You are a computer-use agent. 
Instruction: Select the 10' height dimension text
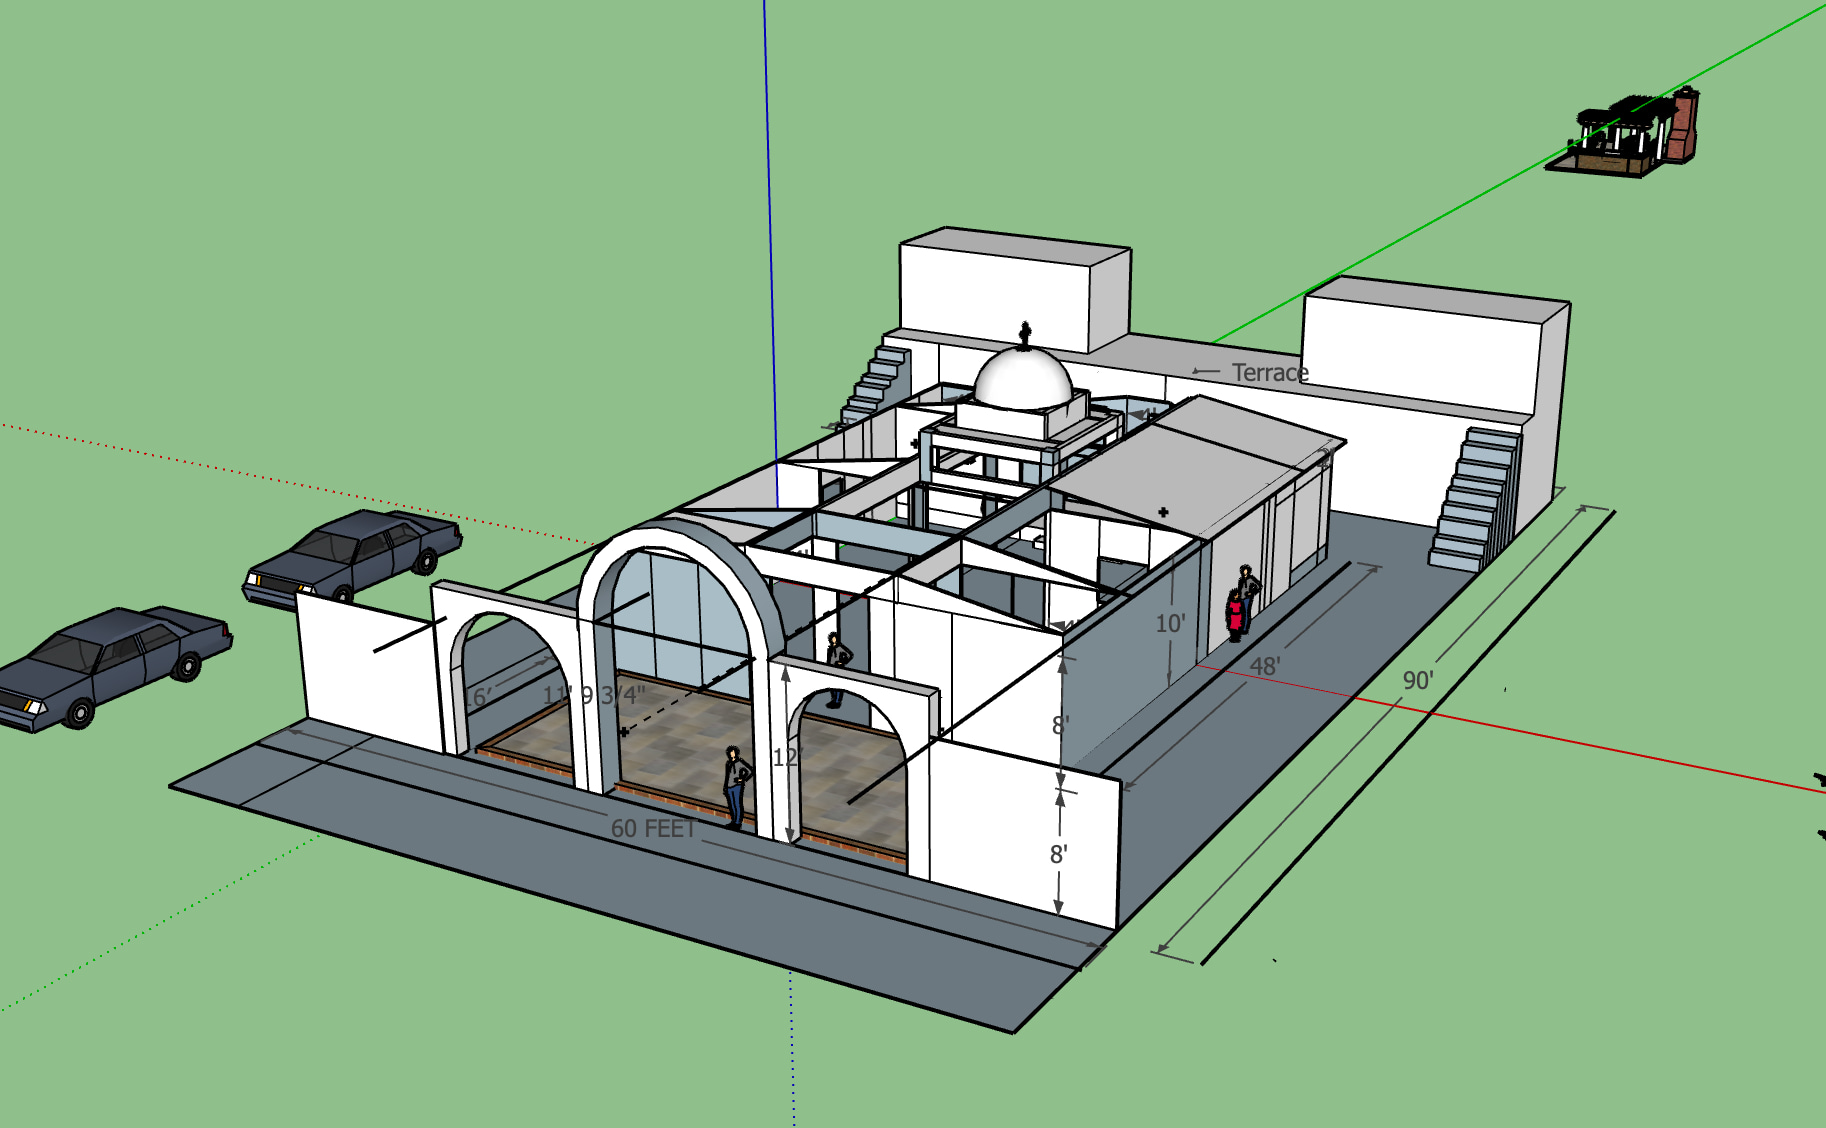coord(1169,624)
